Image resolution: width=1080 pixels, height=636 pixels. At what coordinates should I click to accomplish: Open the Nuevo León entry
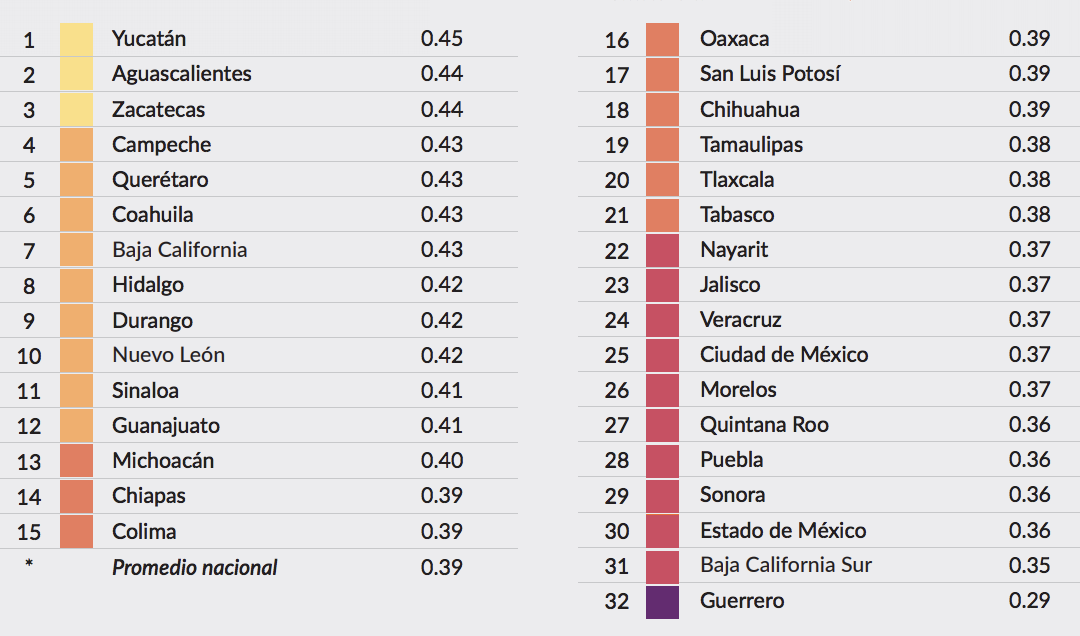click(x=169, y=355)
